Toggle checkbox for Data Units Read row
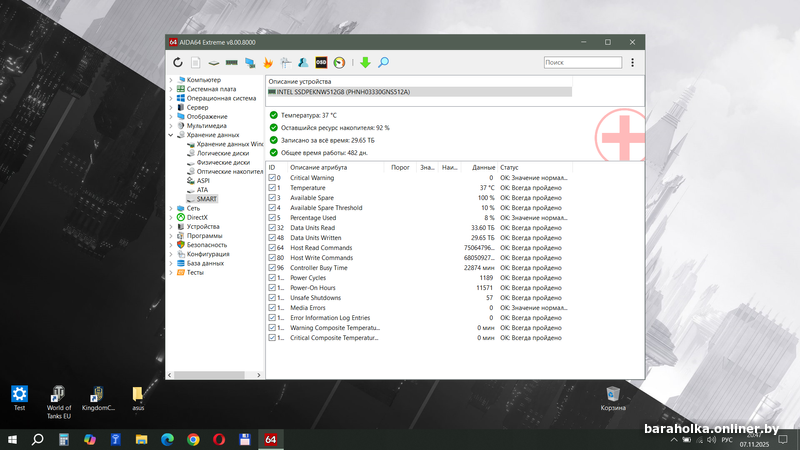This screenshot has width=800, height=450. pos(272,228)
